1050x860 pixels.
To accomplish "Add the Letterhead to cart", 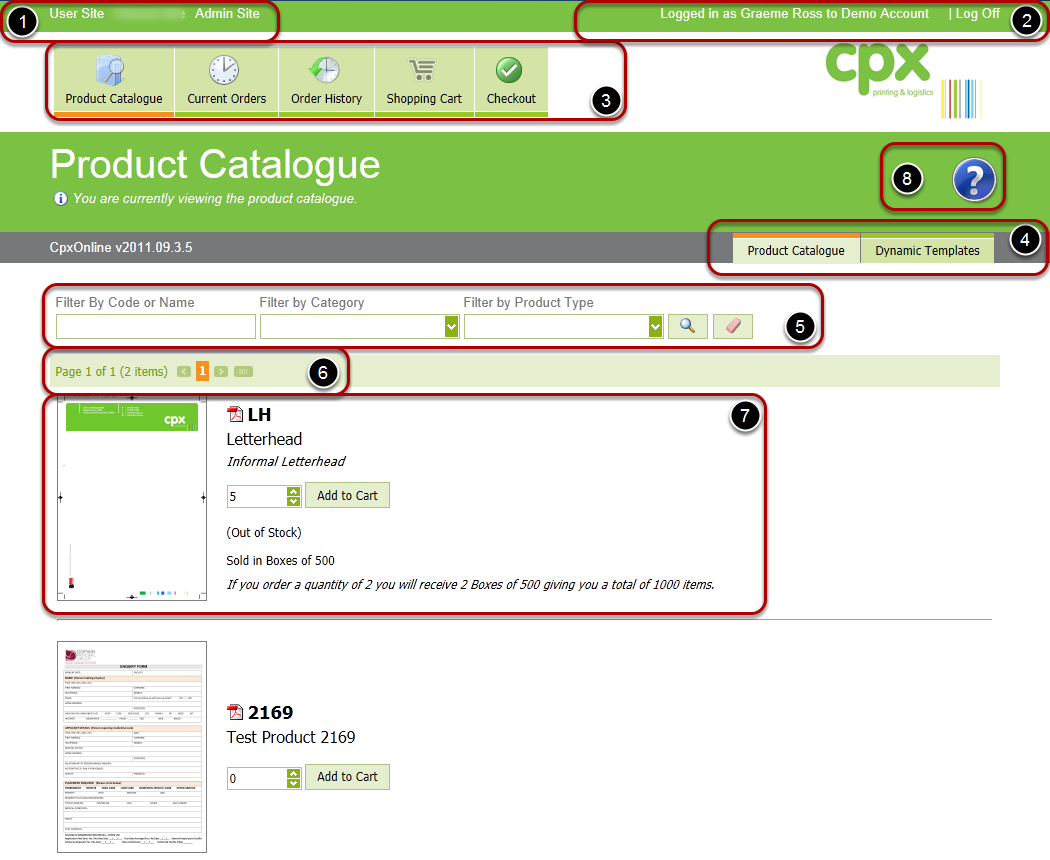I will click(347, 496).
